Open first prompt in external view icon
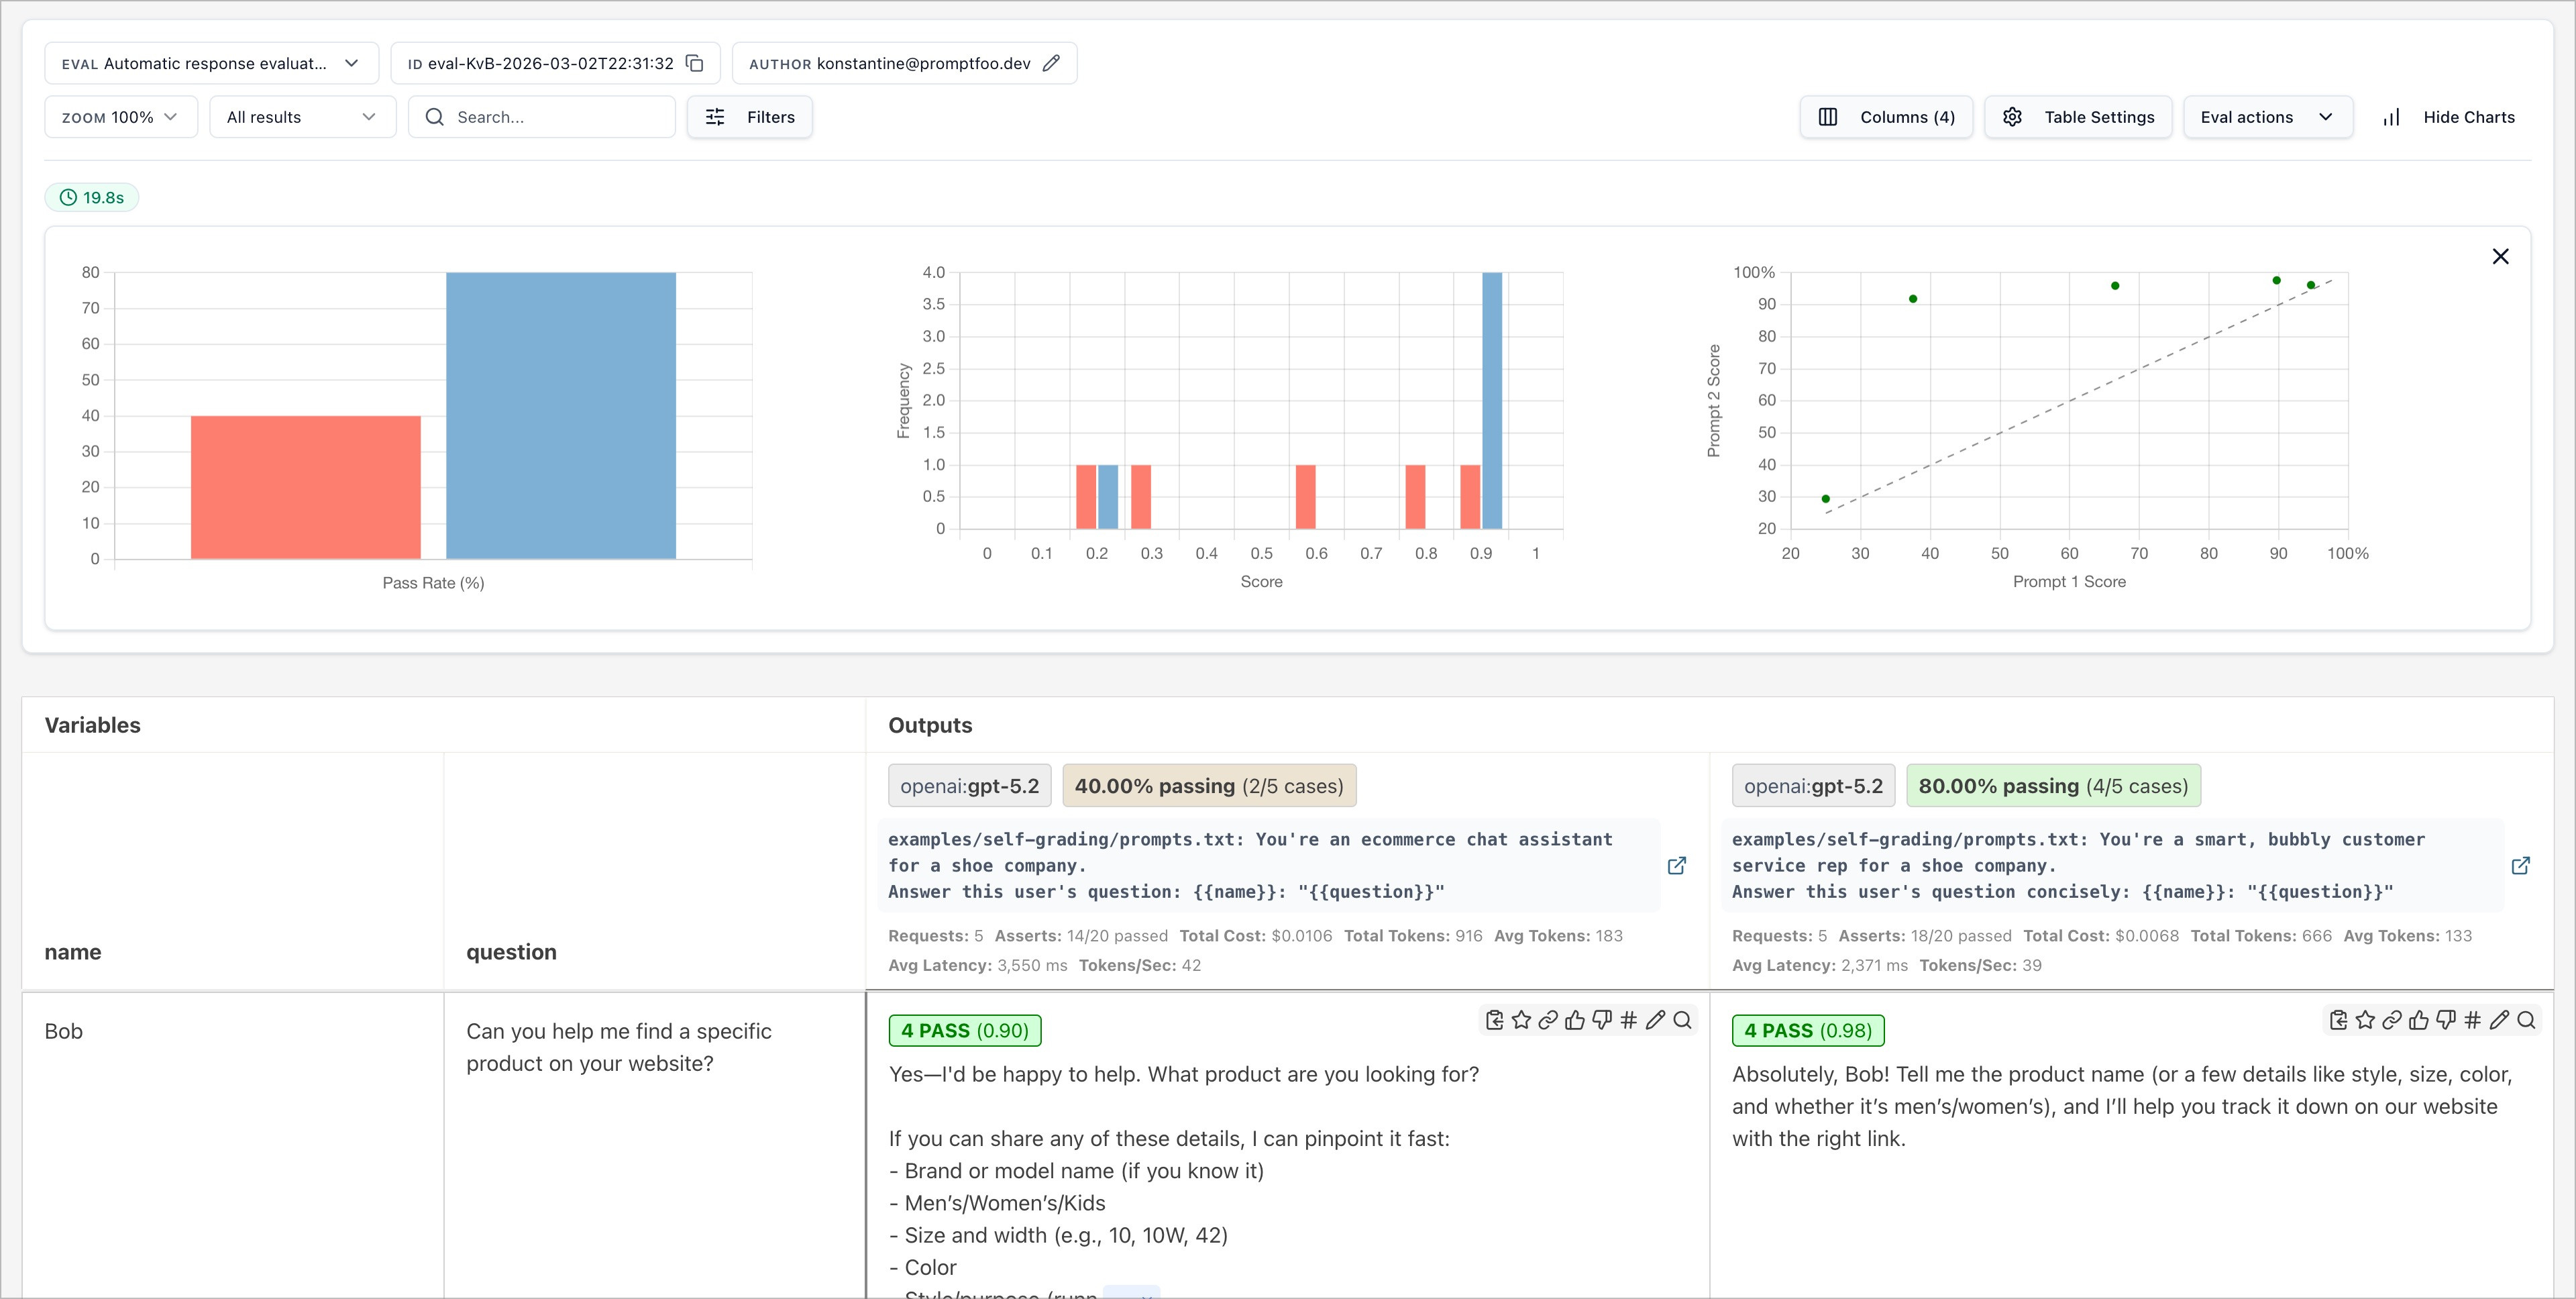 (1677, 865)
